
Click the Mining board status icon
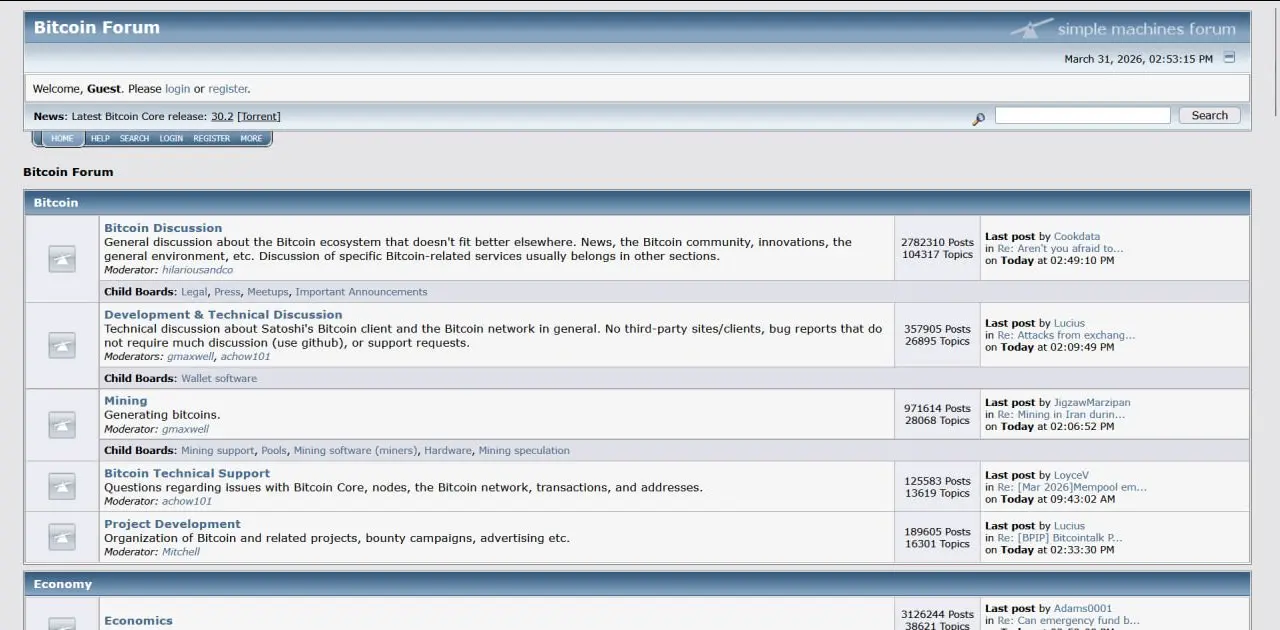62,425
